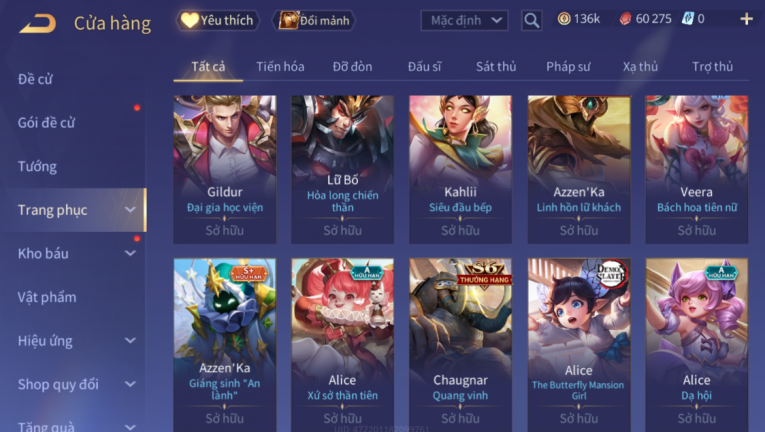Expand the Hiệu ứng sidebar section
The width and height of the screenshot is (765, 432).
point(130,340)
